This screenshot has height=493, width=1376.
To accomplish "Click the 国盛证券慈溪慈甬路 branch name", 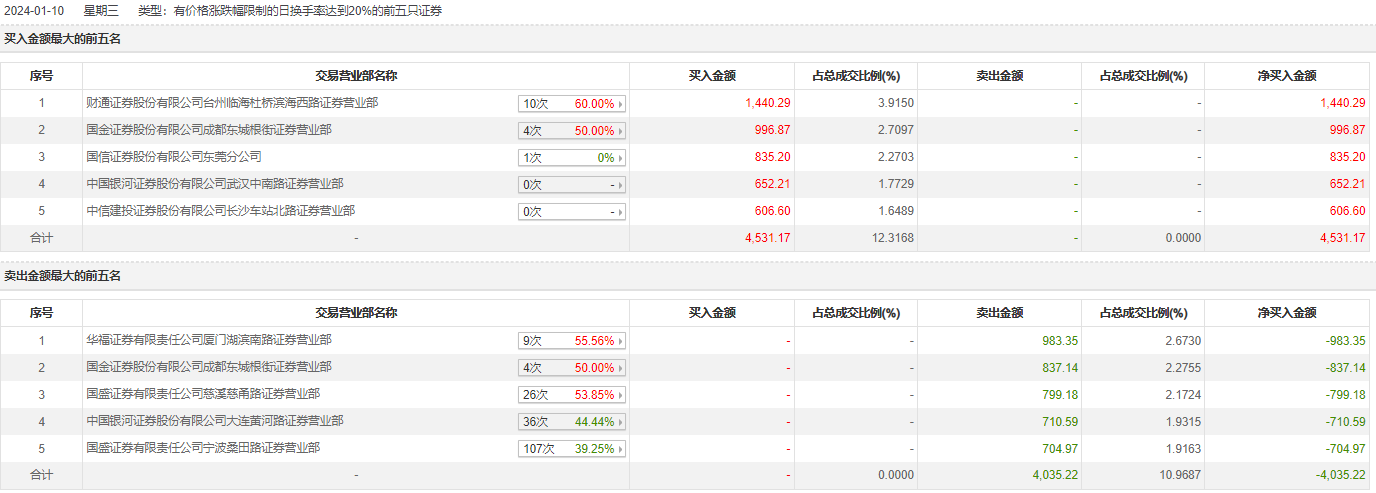I will (x=203, y=394).
